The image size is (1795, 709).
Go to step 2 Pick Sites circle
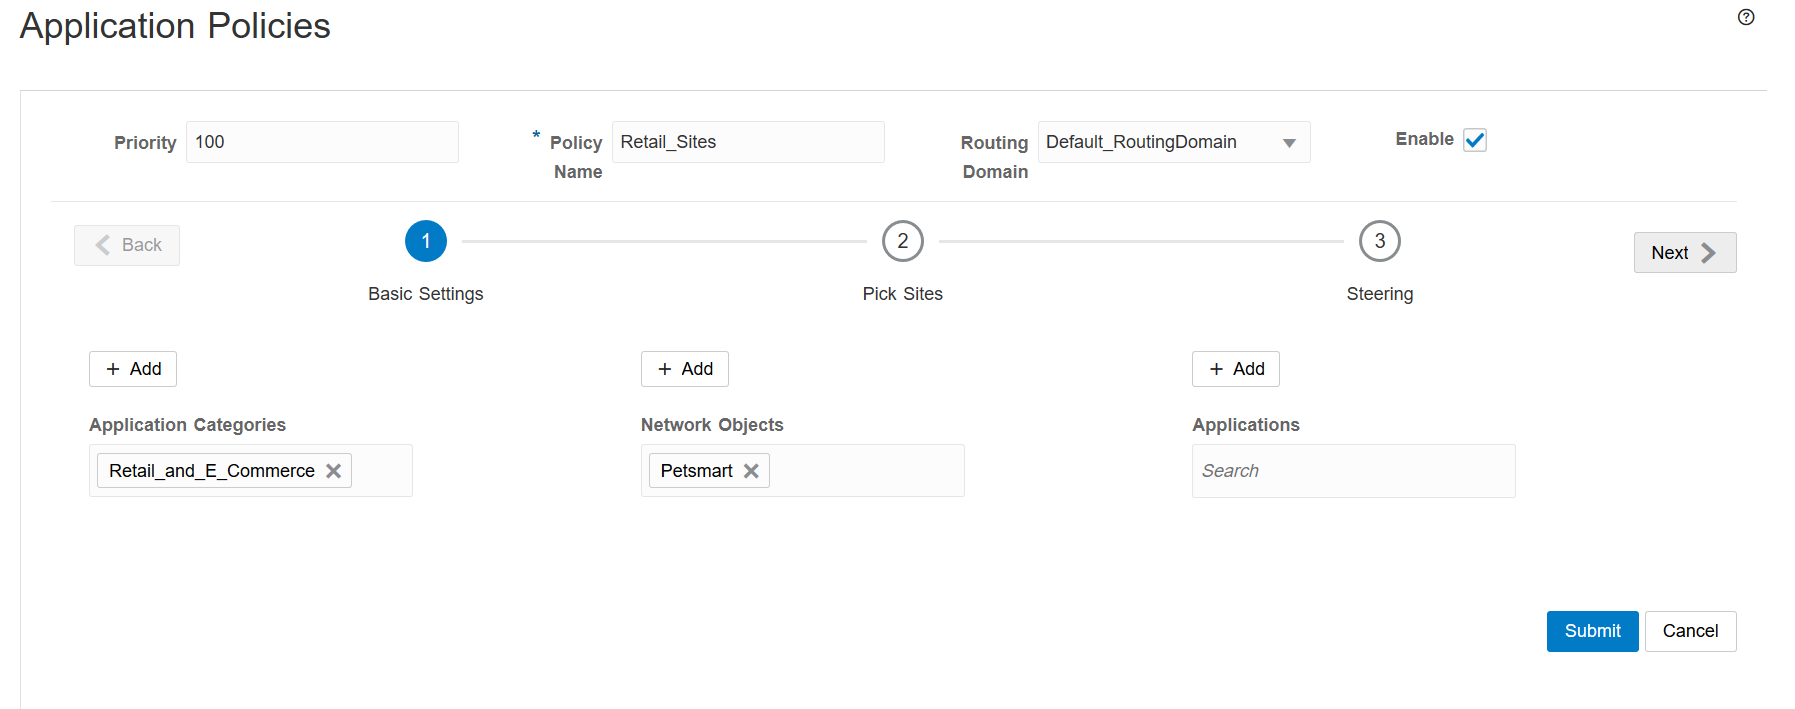pyautogui.click(x=902, y=241)
